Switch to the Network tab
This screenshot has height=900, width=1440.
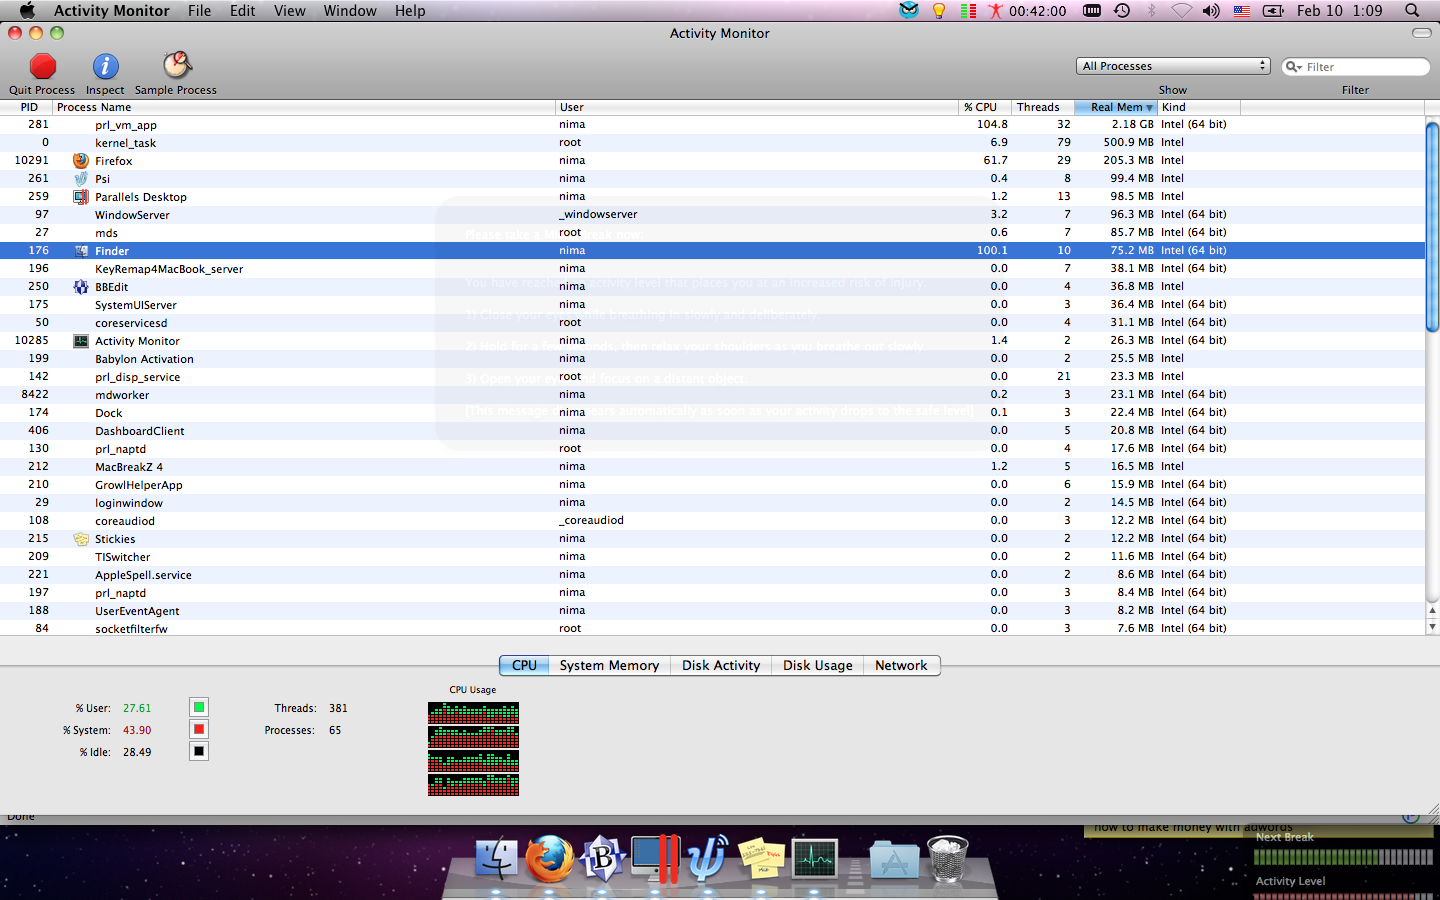(901, 666)
